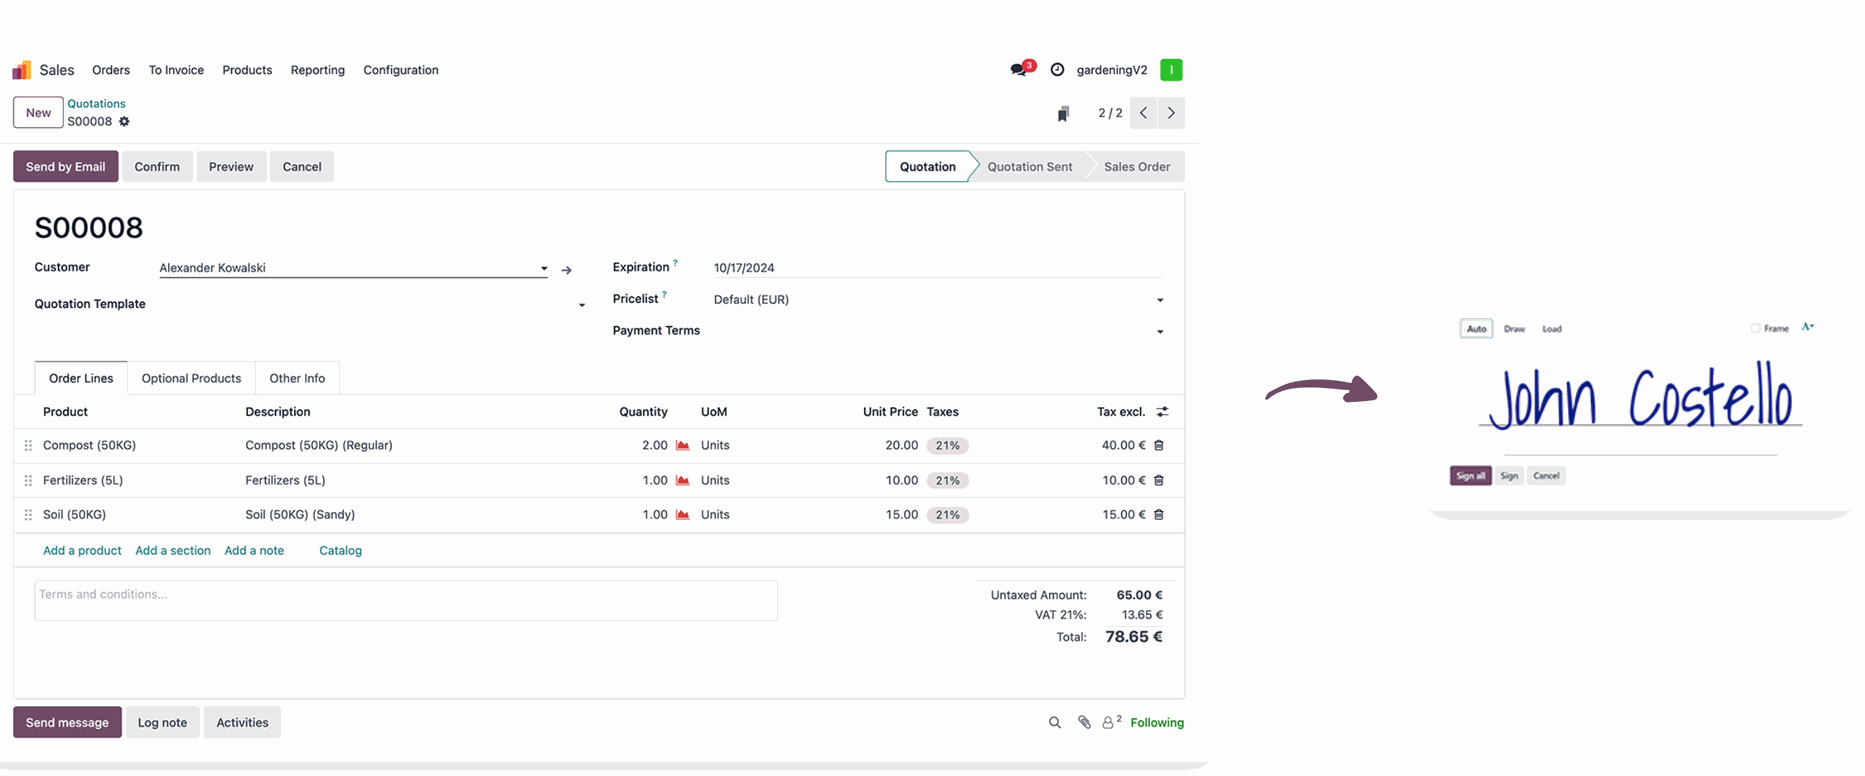Viewport: 1865px width, 776px height.
Task: Enable the Frame checkbox in signature panel
Action: [x=1755, y=328]
